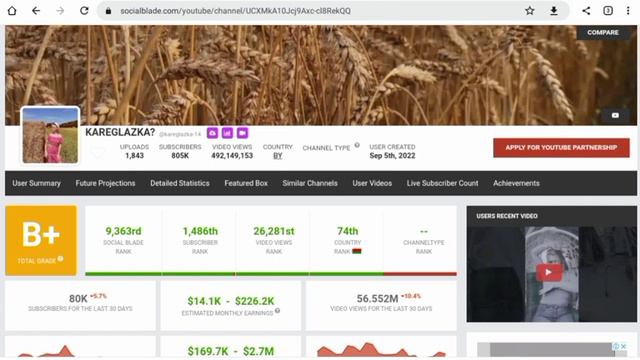Open the Achievements tab
The width and height of the screenshot is (640, 360).
516,183
